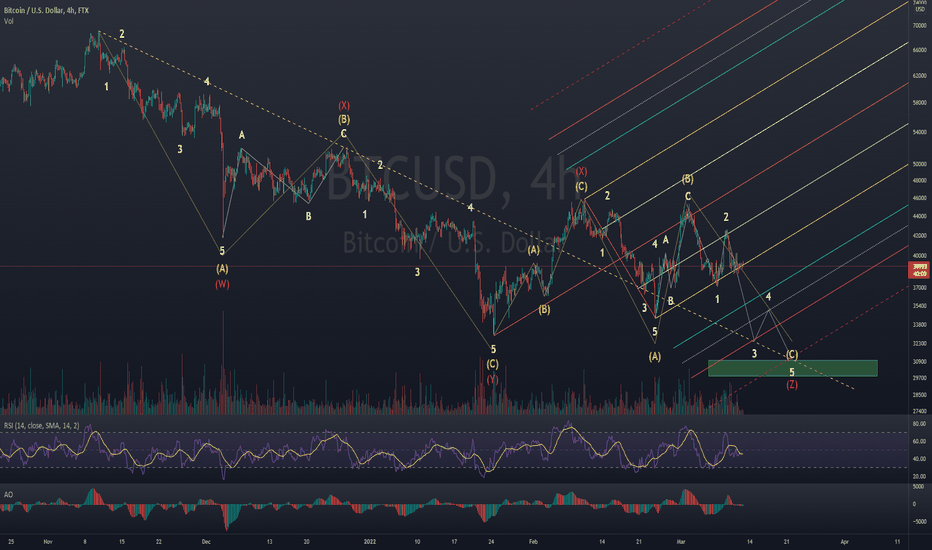The image size is (932, 550).
Task: Click the red (Z) wave label
Action: [792, 385]
